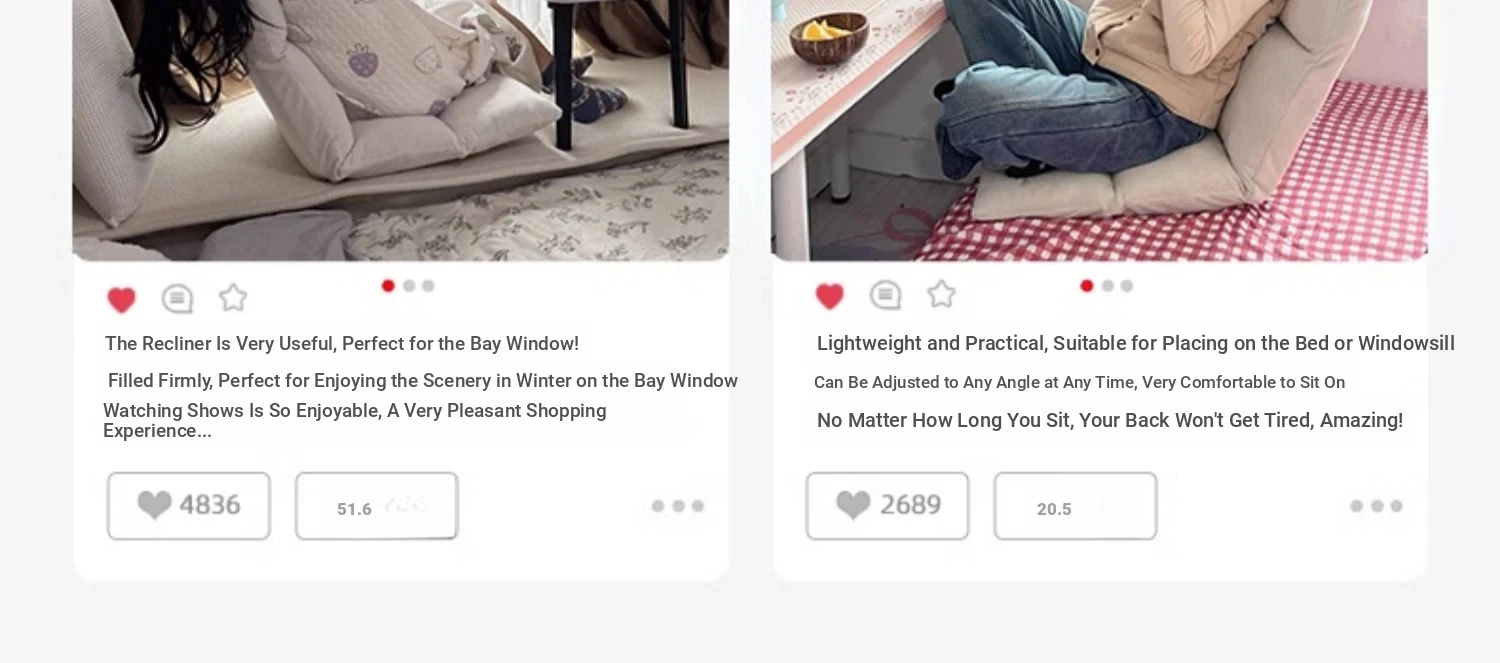Click the 51.6 button on the left card
The width and height of the screenshot is (1500, 663).
377,506
